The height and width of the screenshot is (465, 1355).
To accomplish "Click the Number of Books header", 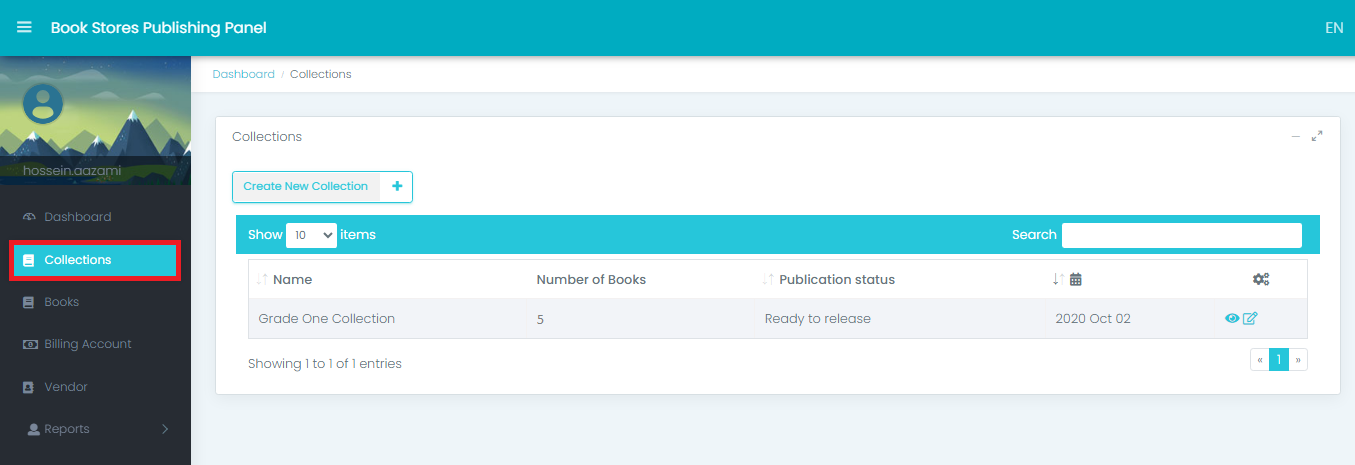I will click(x=591, y=280).
